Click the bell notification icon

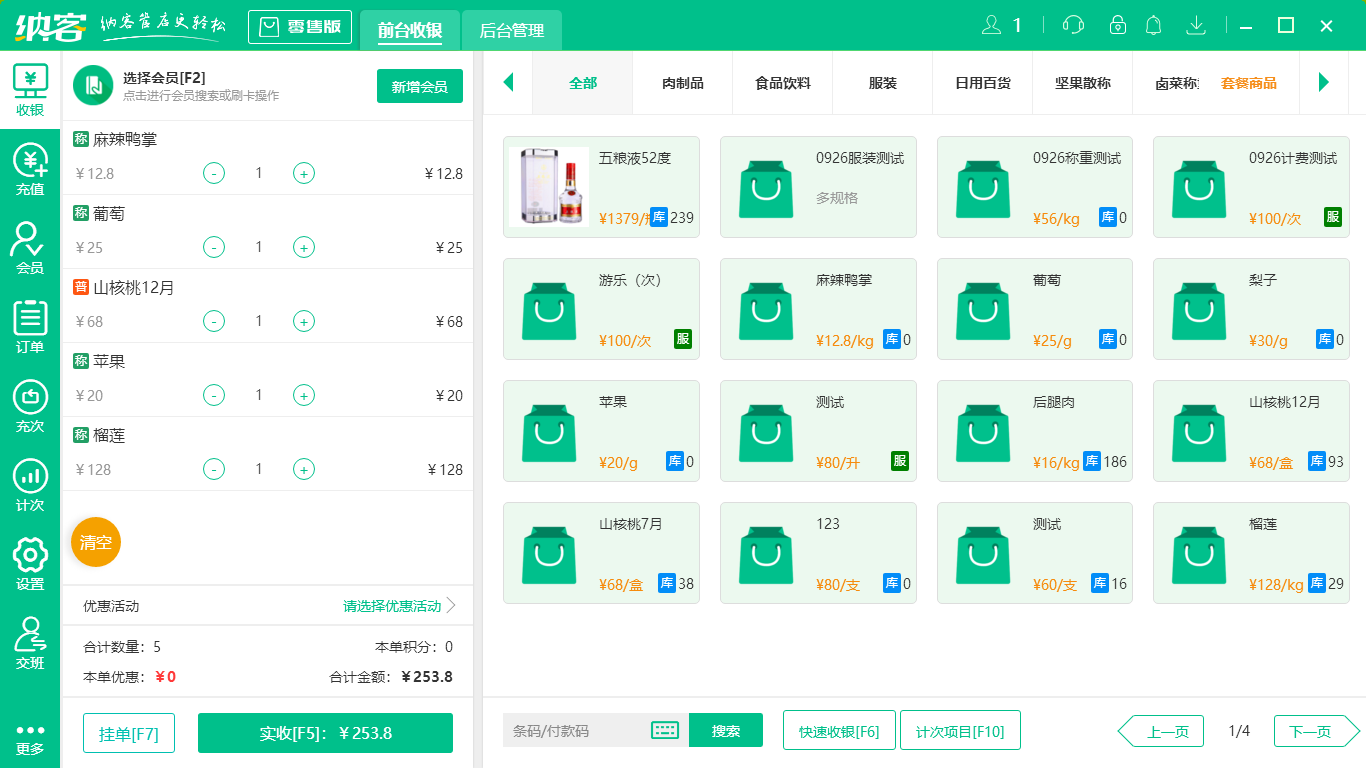coord(1153,24)
